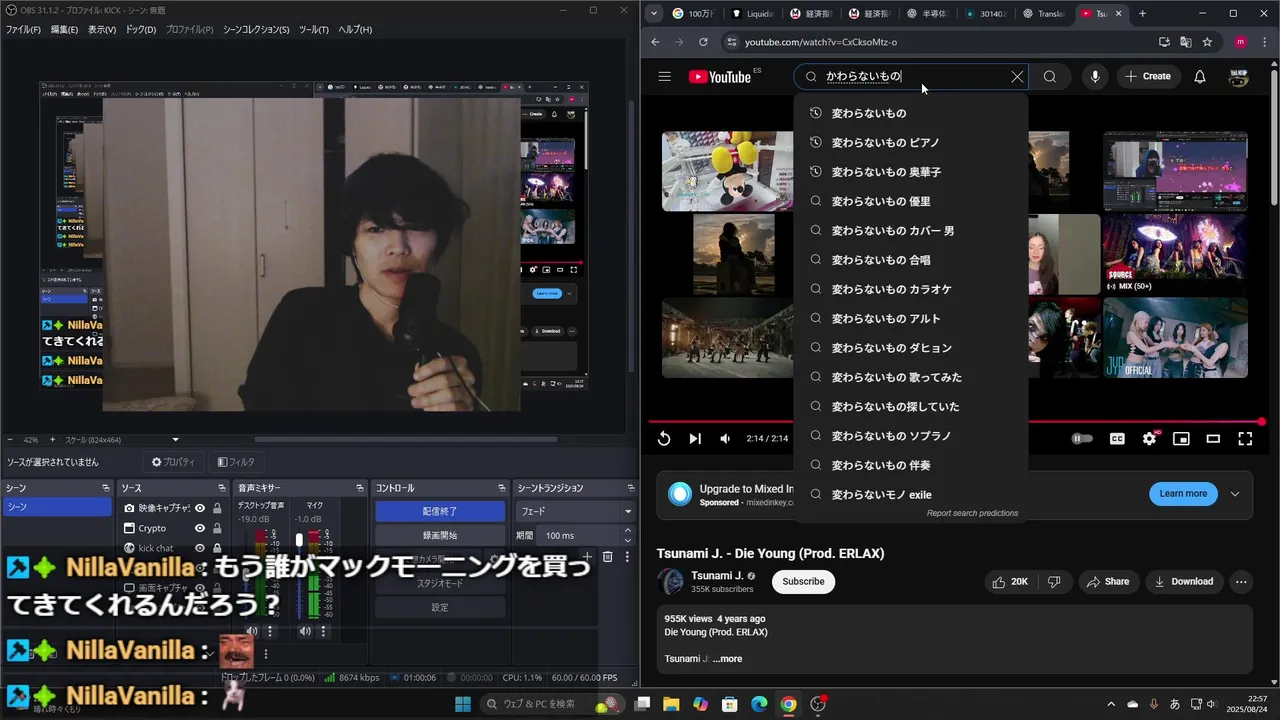Open more actions ellipsis under video
Viewport: 1280px width, 720px height.
tap(1241, 581)
